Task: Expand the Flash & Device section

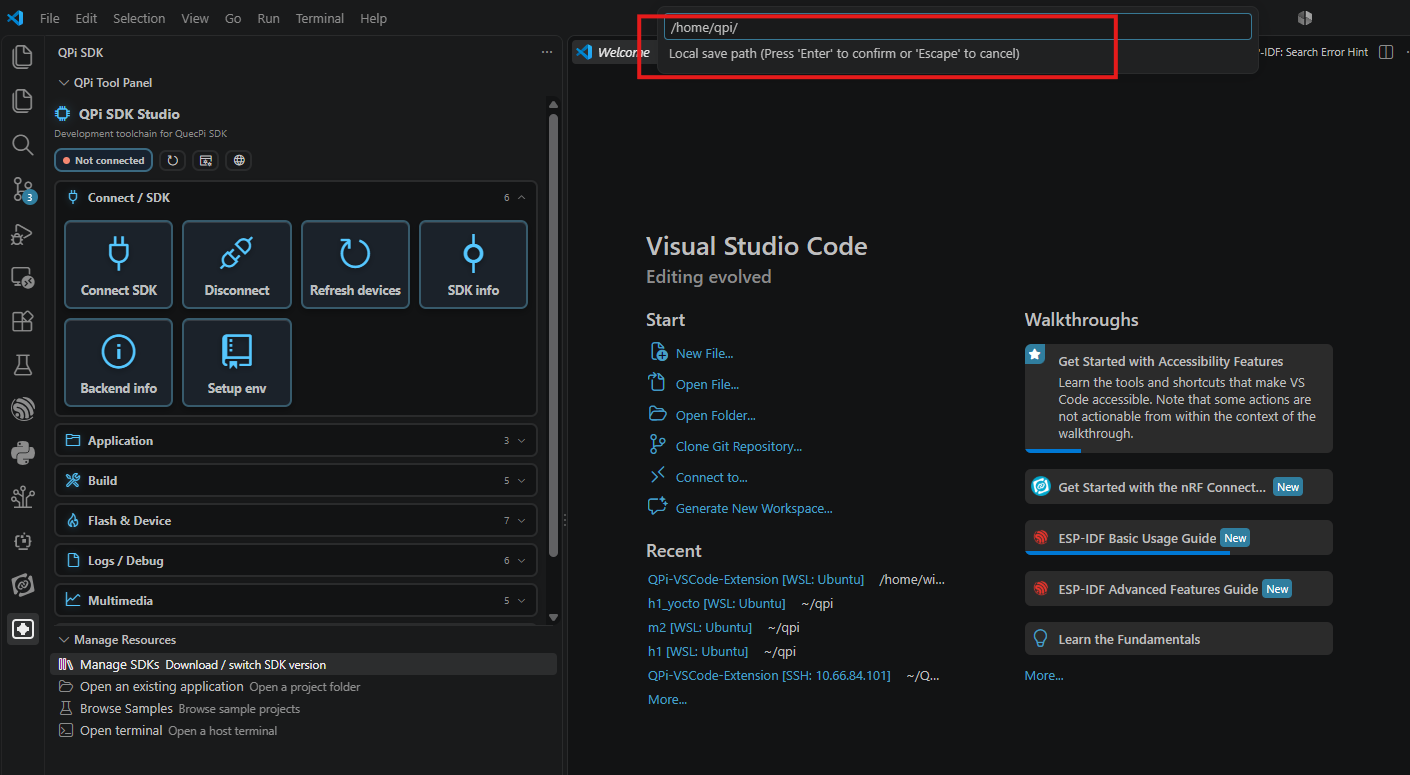Action: pyautogui.click(x=296, y=520)
